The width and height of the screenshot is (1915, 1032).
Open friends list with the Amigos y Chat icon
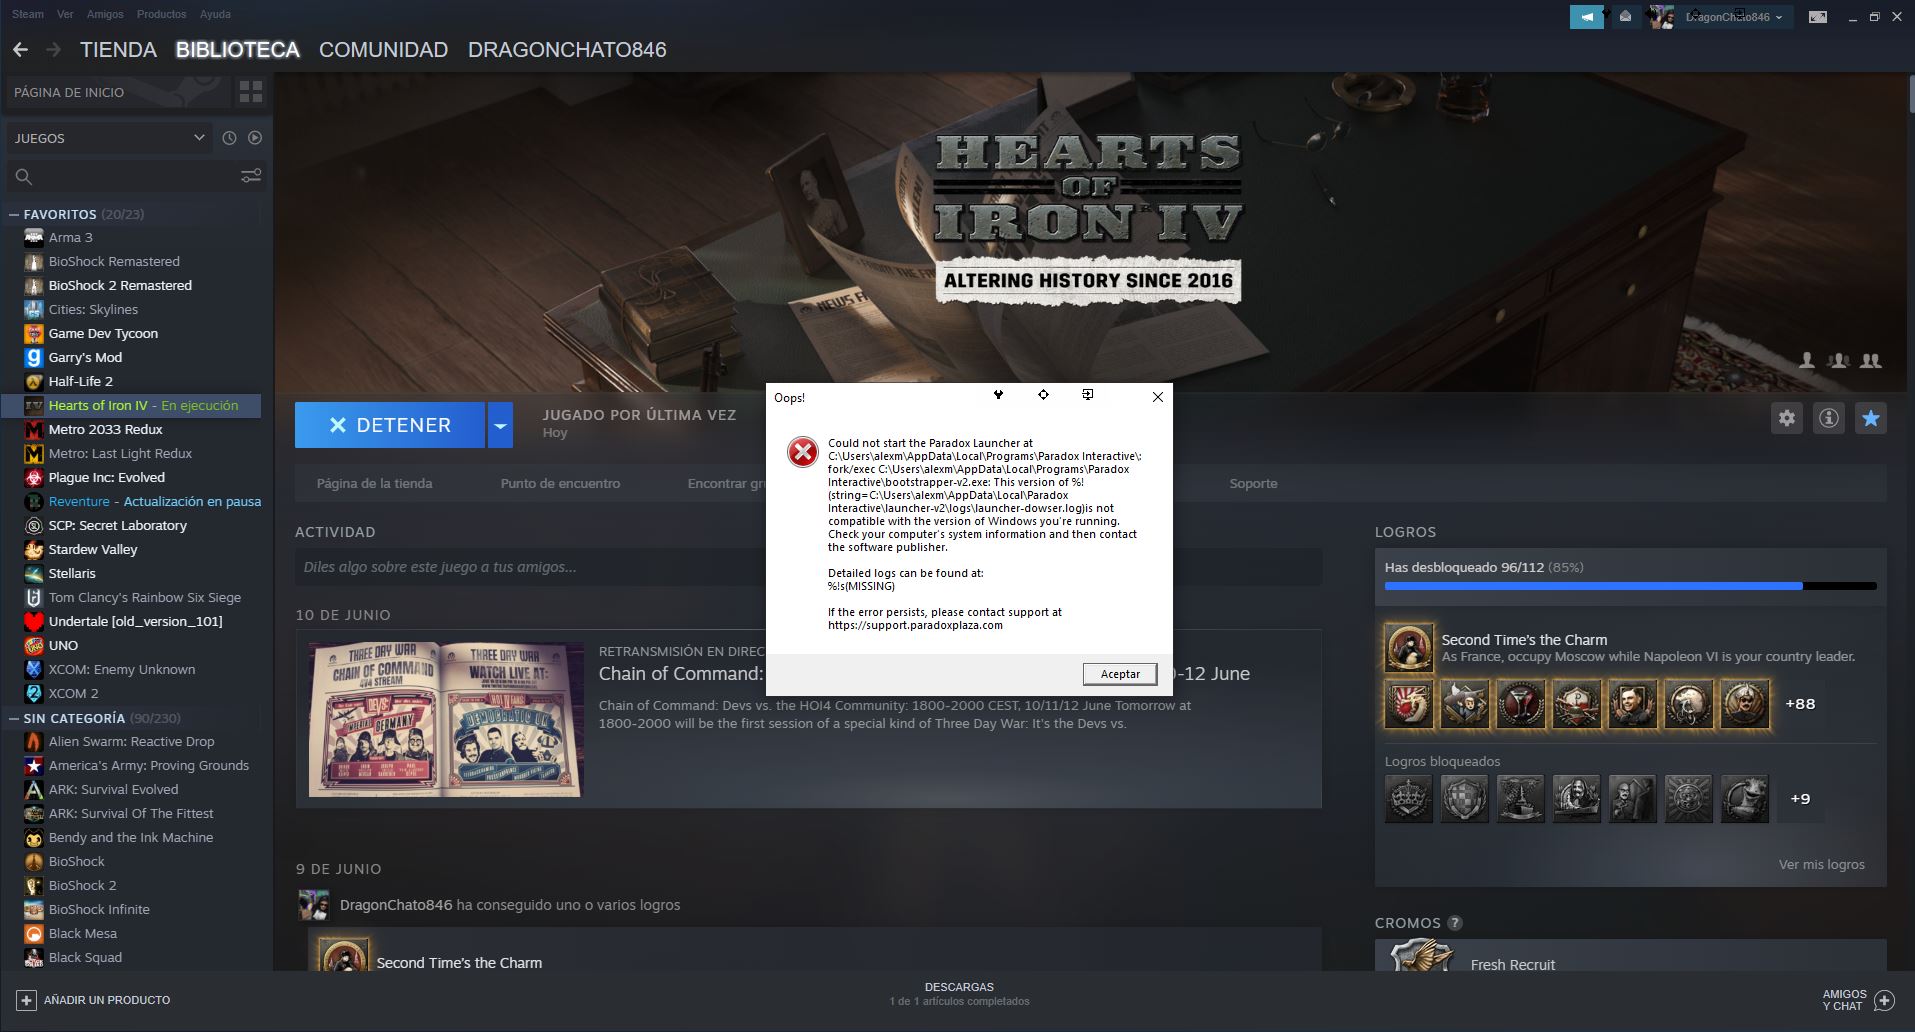pos(1884,999)
